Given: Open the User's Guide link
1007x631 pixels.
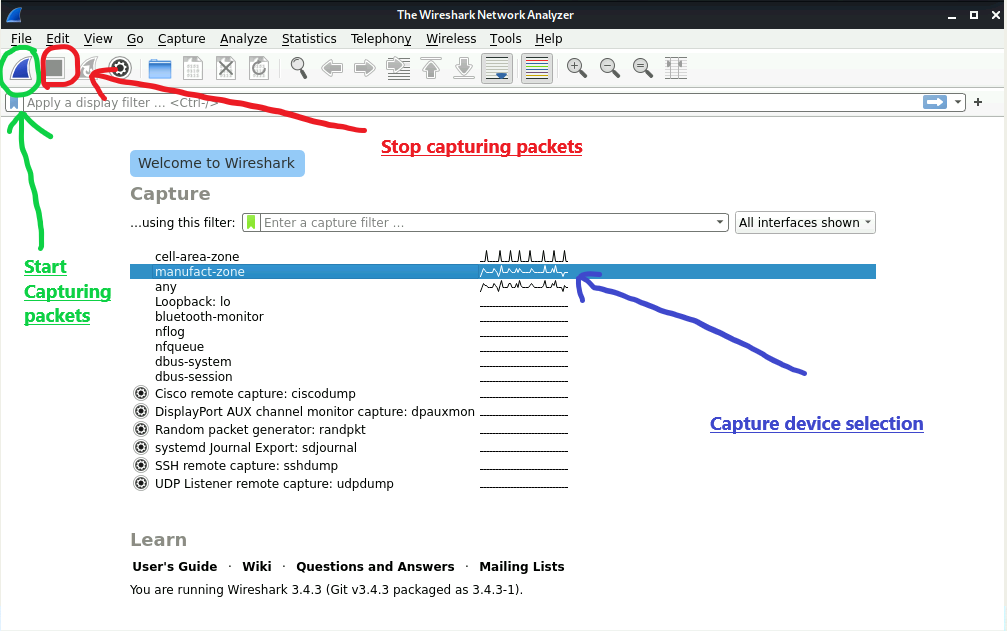Looking at the screenshot, I should tap(175, 566).
